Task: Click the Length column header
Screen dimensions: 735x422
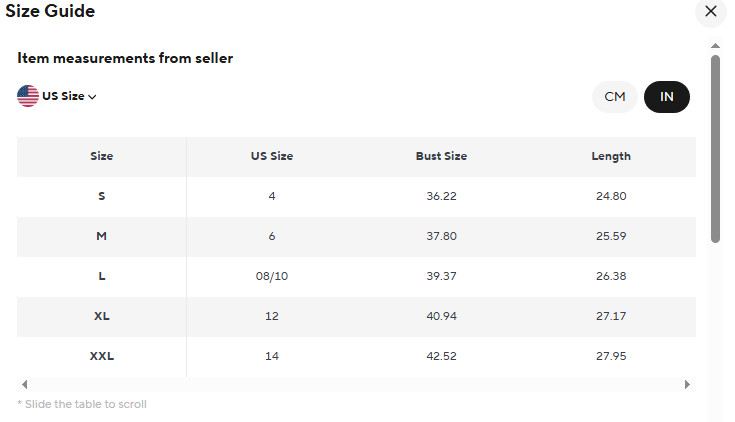Action: click(611, 156)
